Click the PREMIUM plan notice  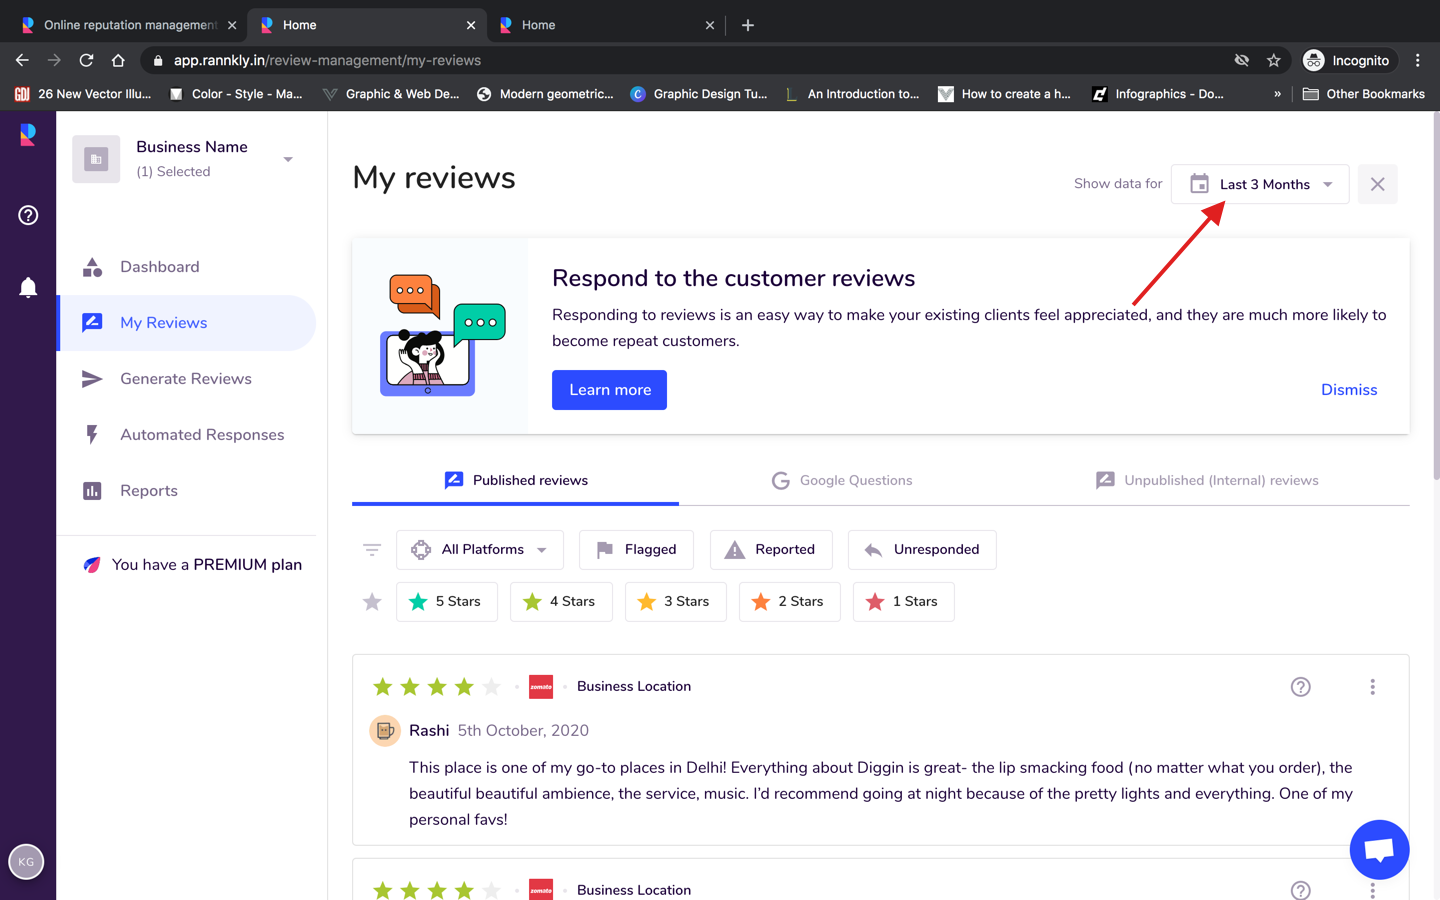(192, 565)
